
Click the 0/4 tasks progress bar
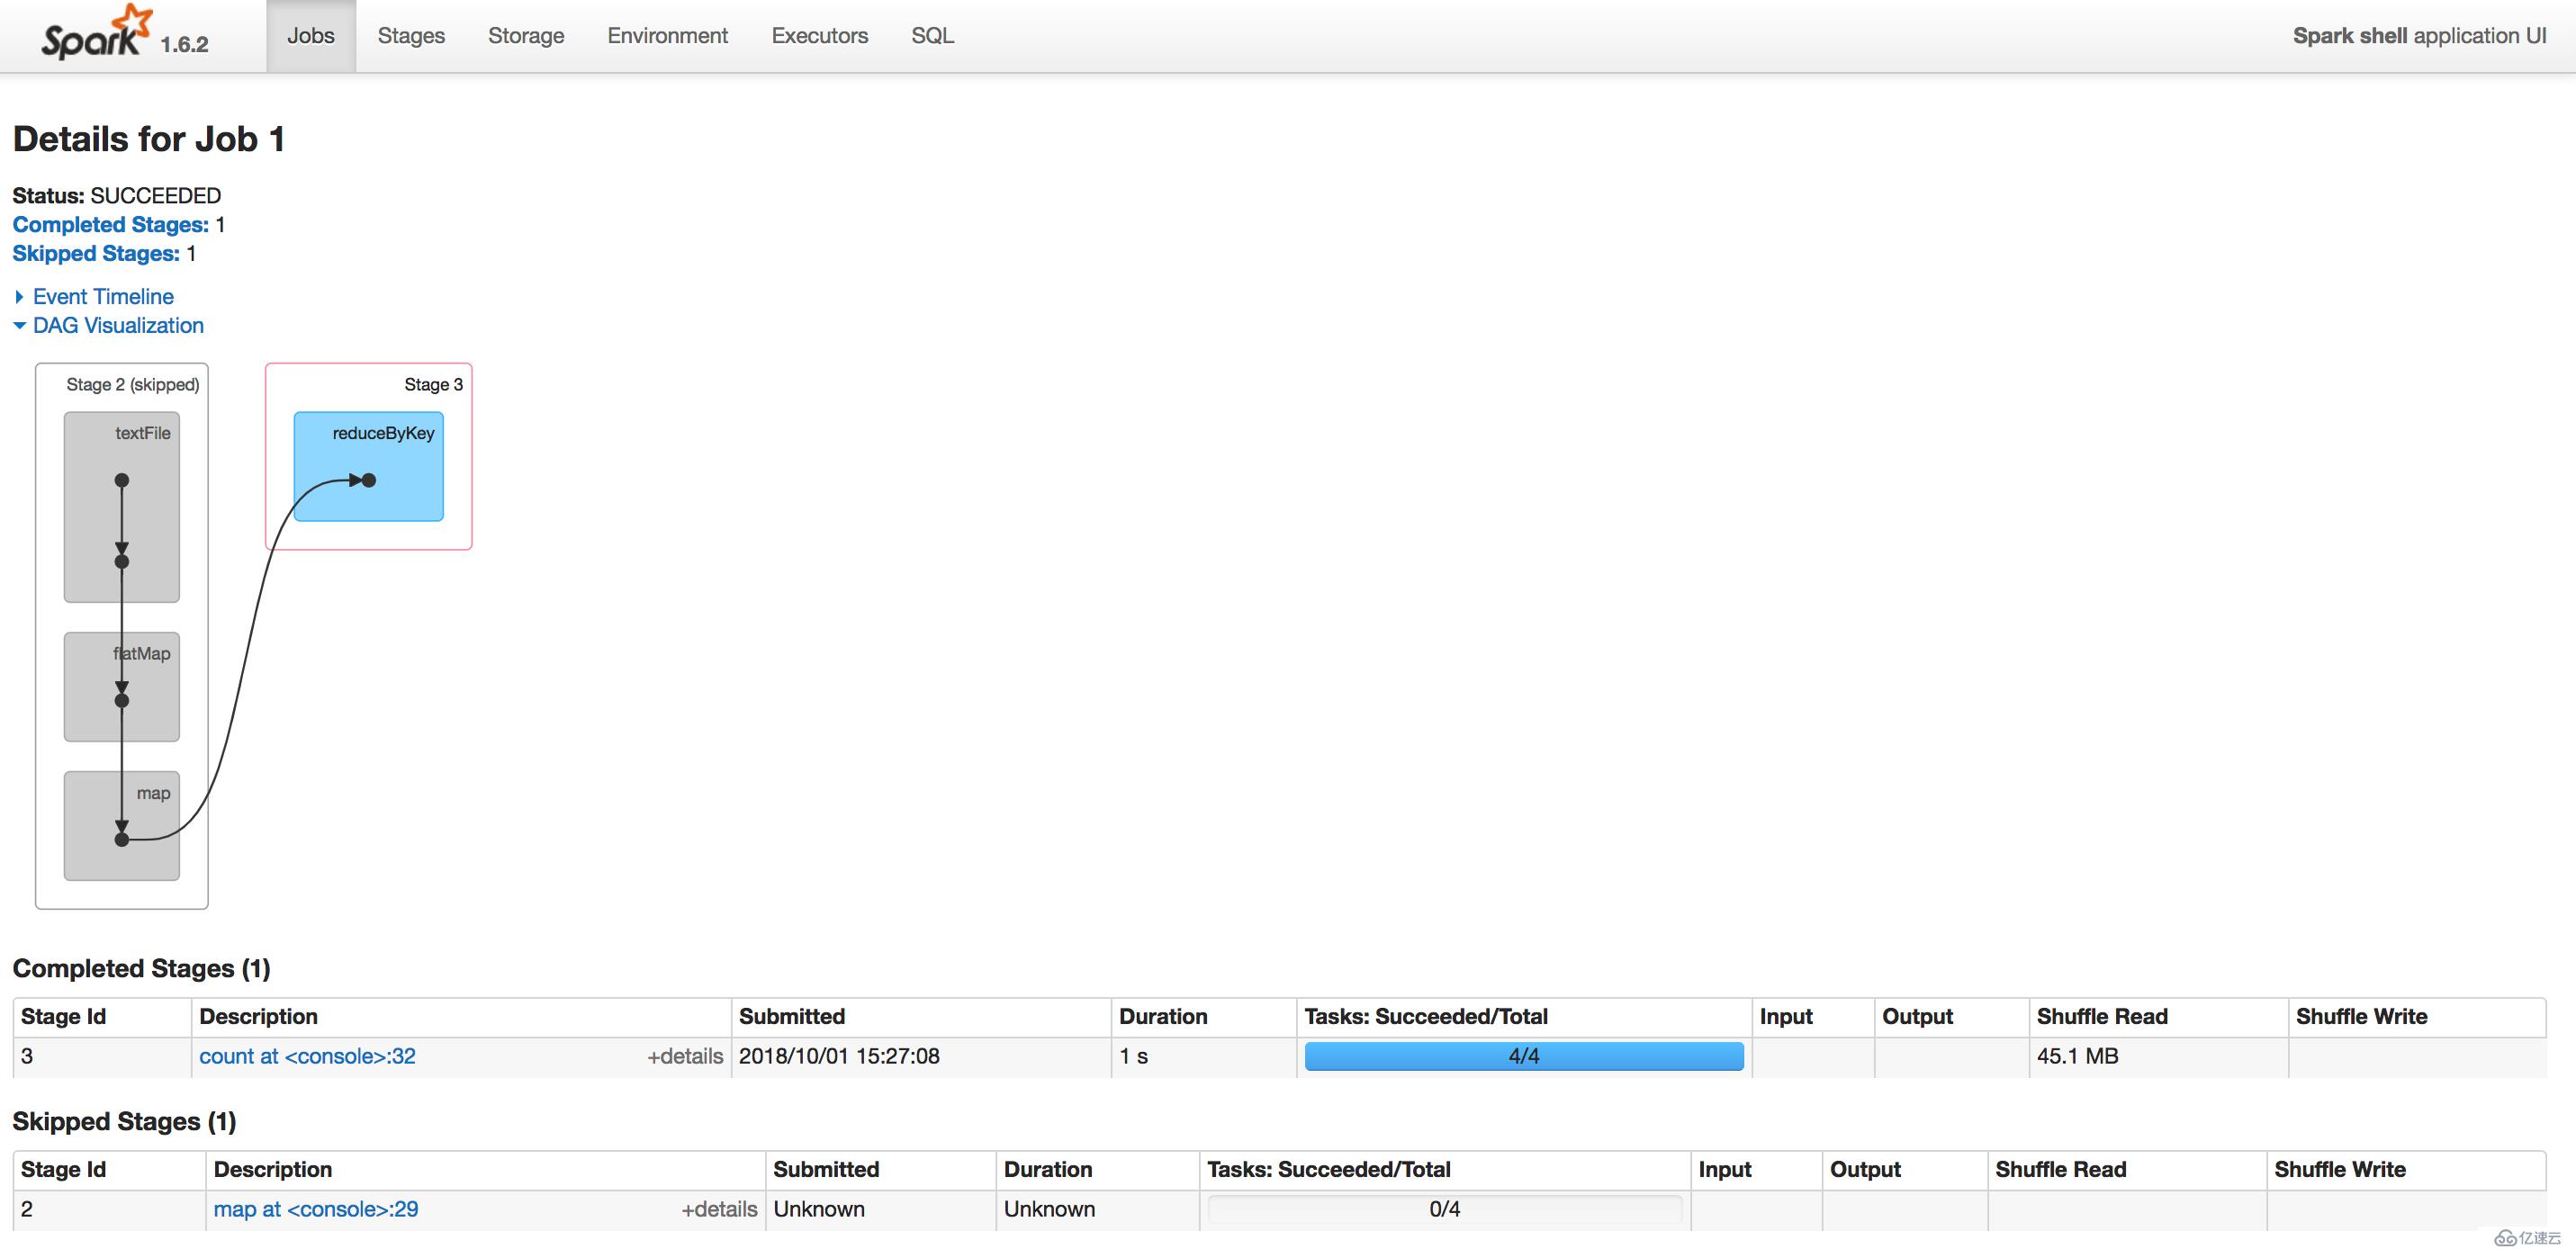coord(1444,1209)
